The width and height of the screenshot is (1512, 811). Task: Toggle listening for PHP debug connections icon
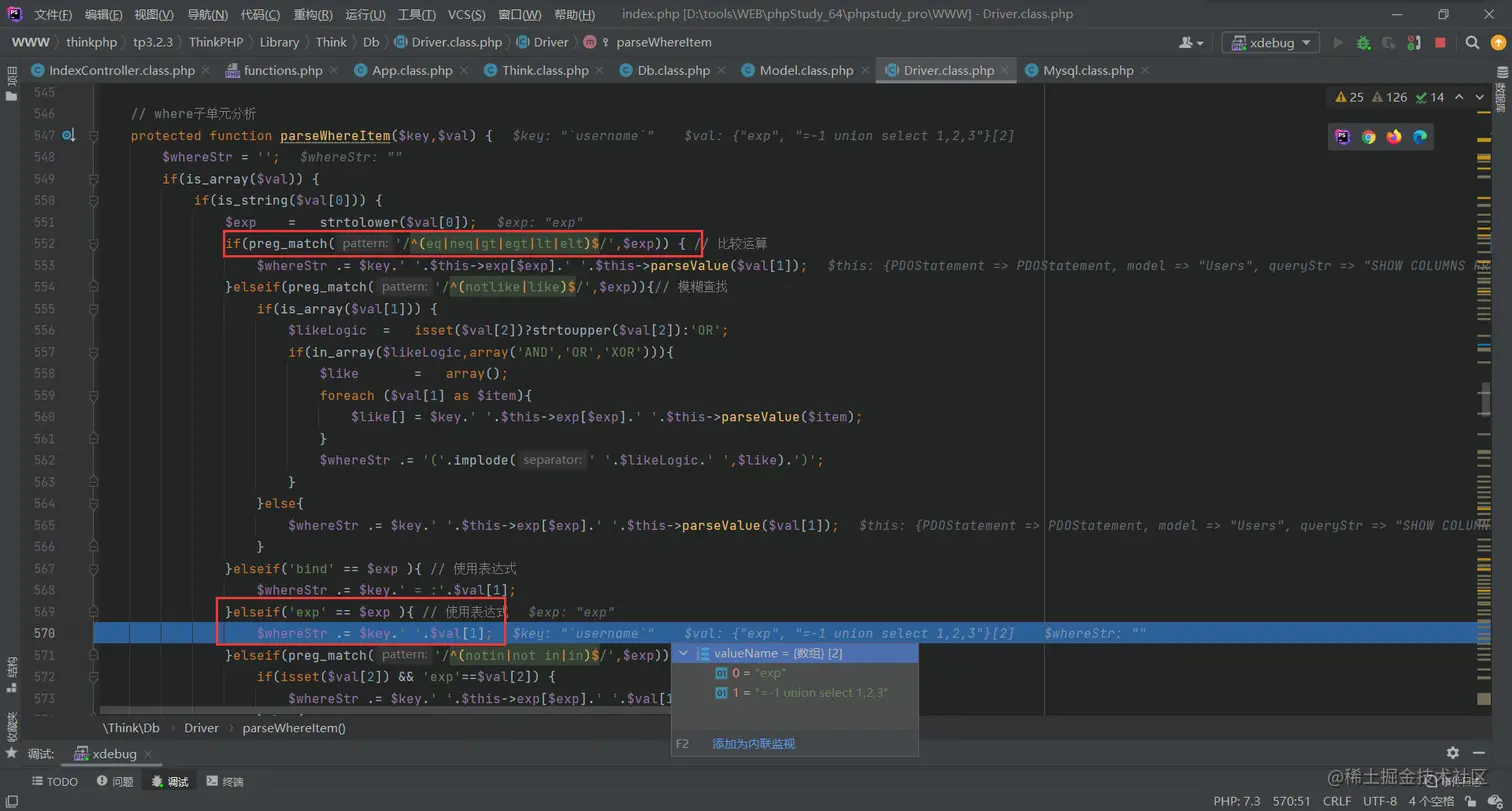[x=1415, y=43]
